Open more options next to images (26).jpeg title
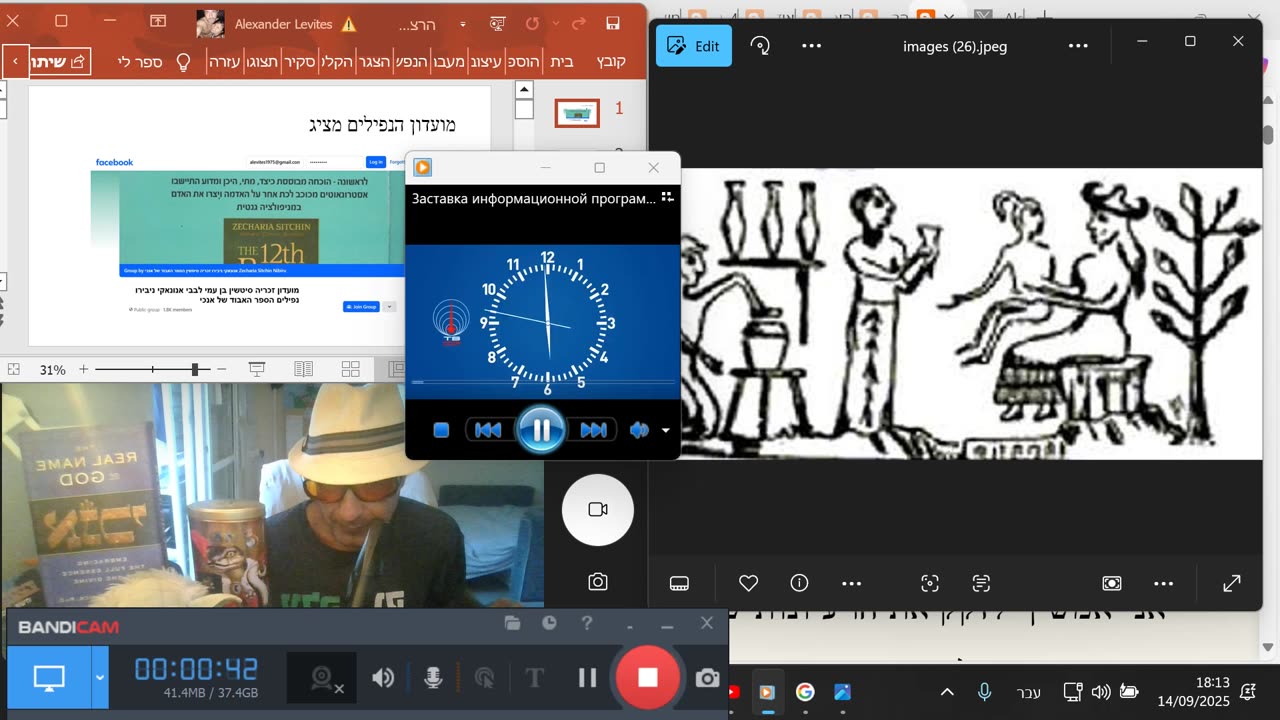 [1077, 46]
